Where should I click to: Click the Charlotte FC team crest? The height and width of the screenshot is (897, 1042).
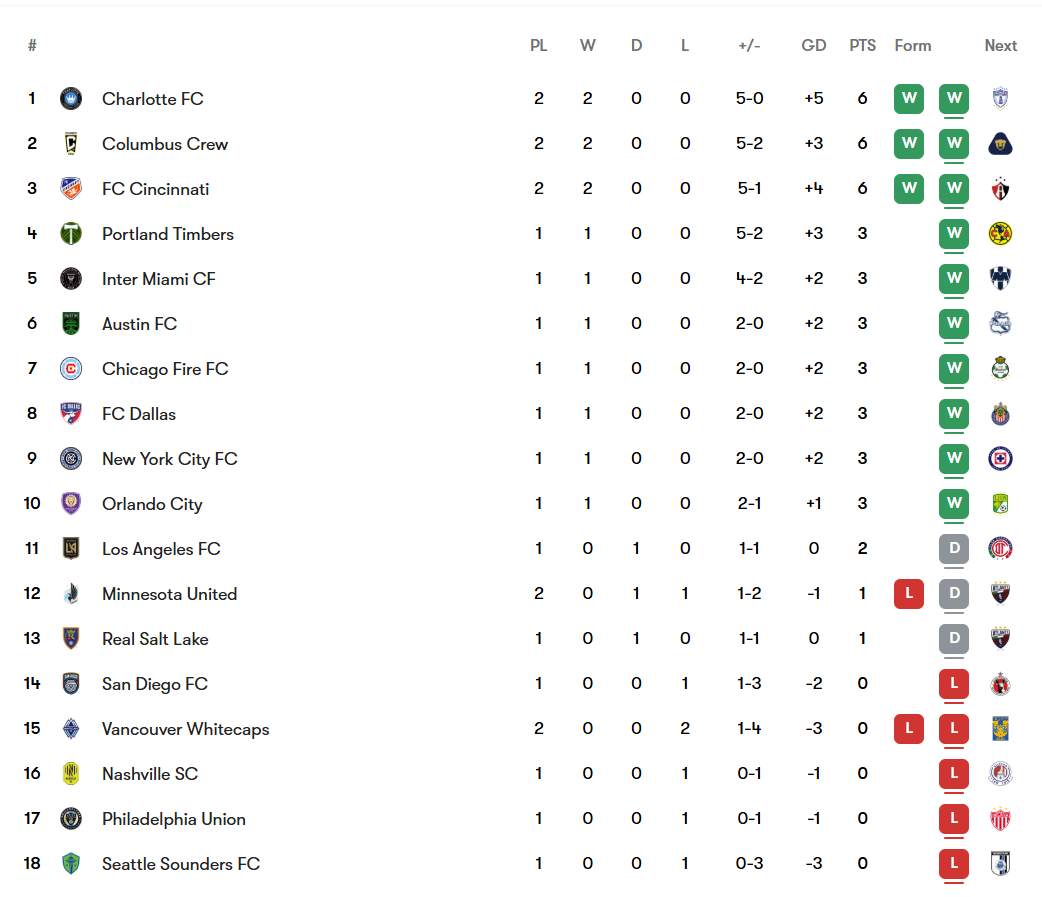(x=71, y=99)
